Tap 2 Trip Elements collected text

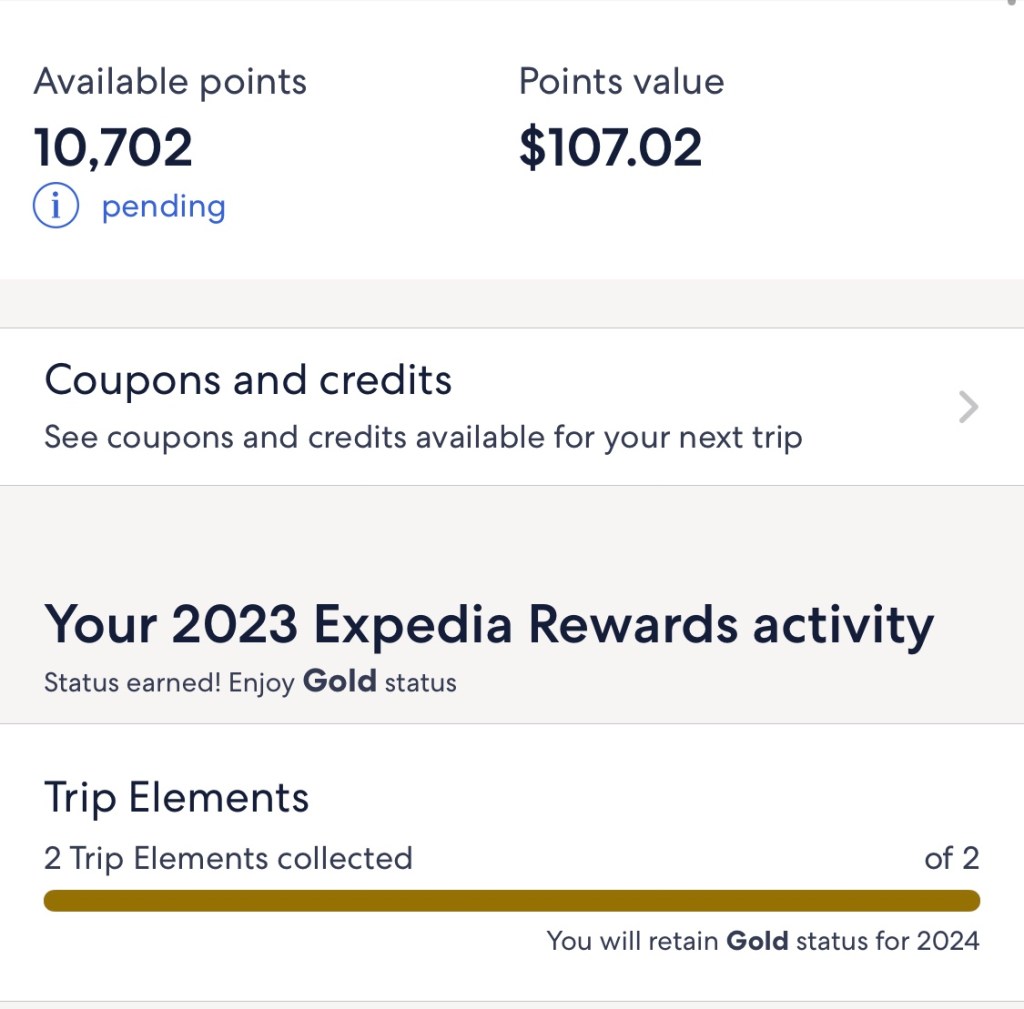point(228,859)
